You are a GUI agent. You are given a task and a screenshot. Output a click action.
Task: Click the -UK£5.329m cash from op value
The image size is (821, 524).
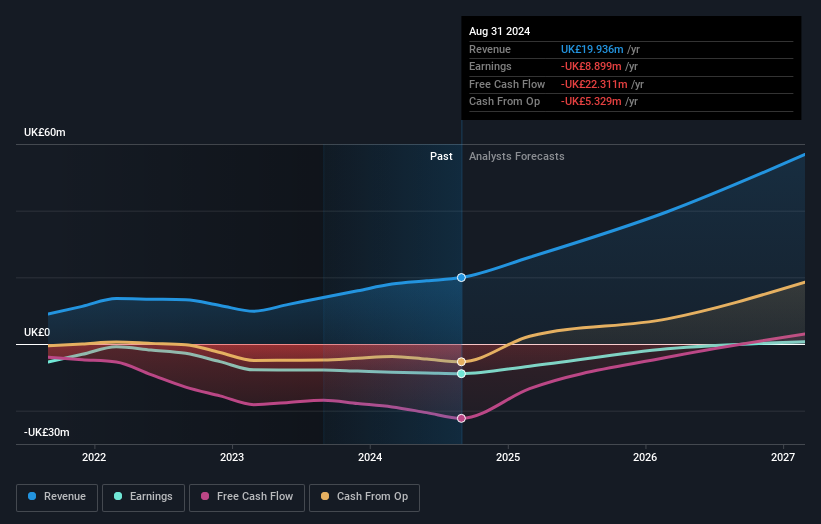(591, 102)
